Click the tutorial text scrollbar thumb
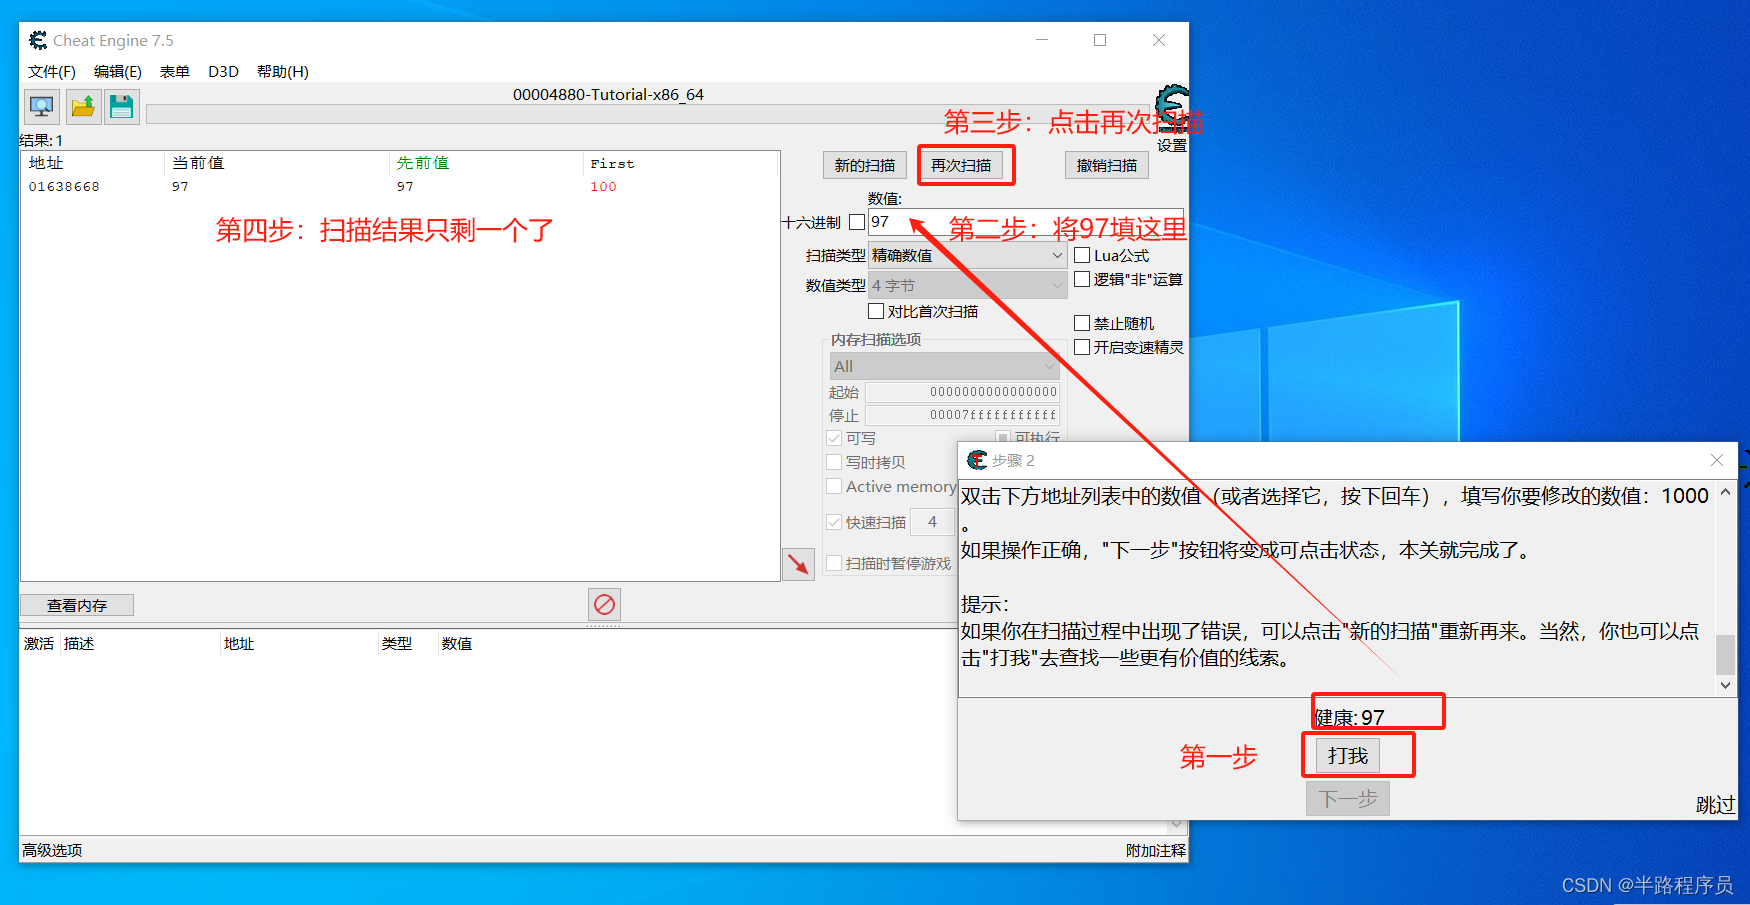Screen dimensions: 1750x905 (x=1725, y=655)
